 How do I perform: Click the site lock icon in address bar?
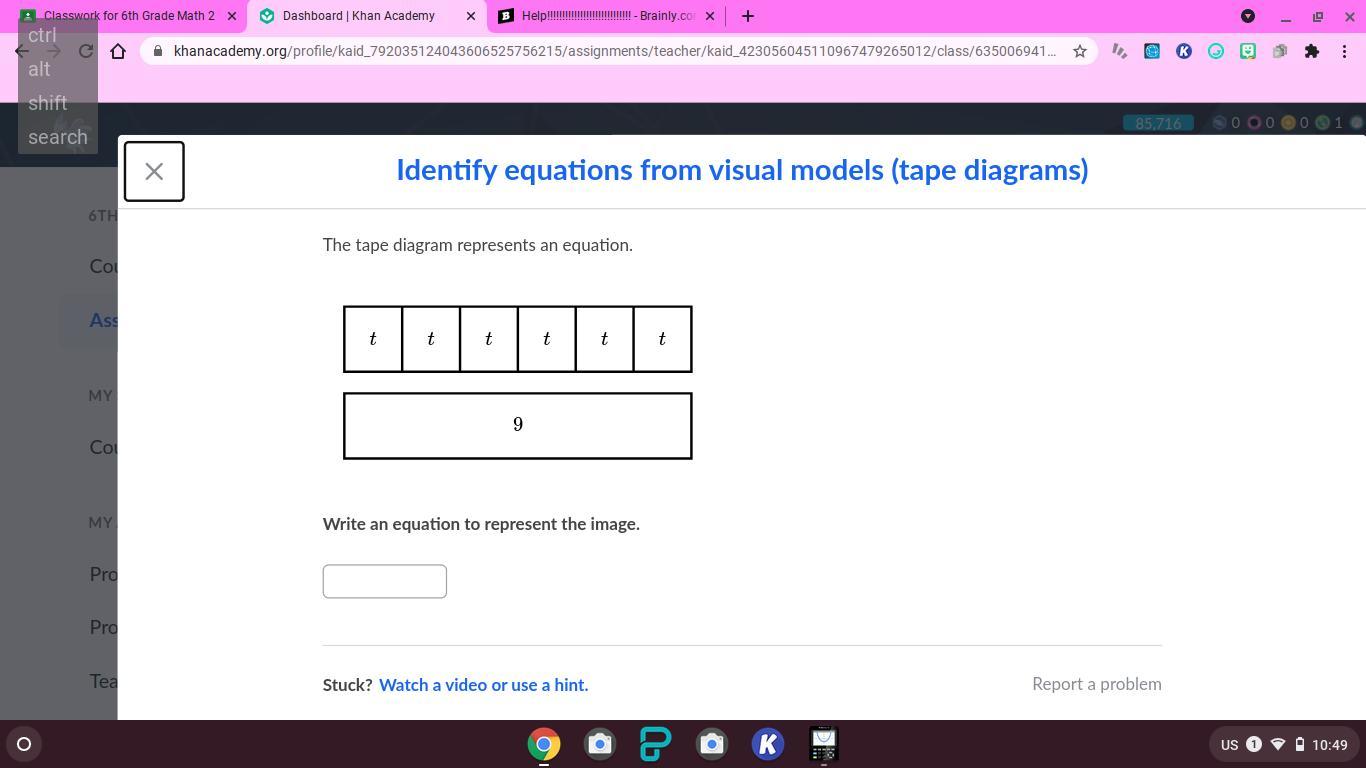click(156, 51)
